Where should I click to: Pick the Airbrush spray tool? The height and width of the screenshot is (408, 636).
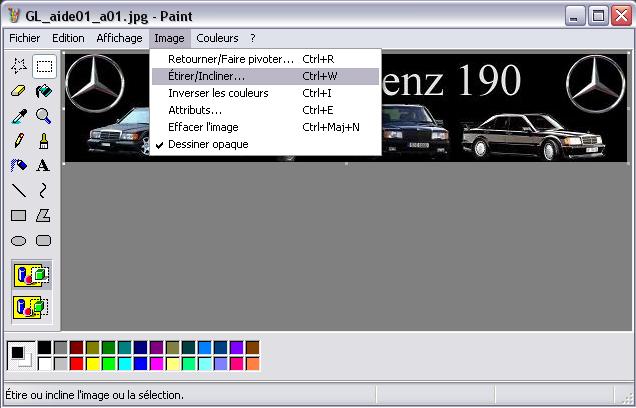coord(19,165)
